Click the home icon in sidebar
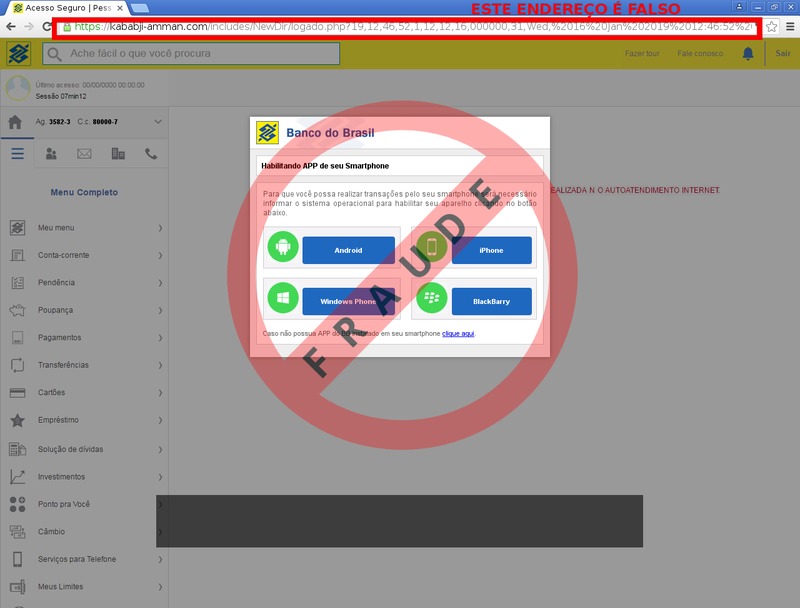800x608 pixels. click(14, 122)
